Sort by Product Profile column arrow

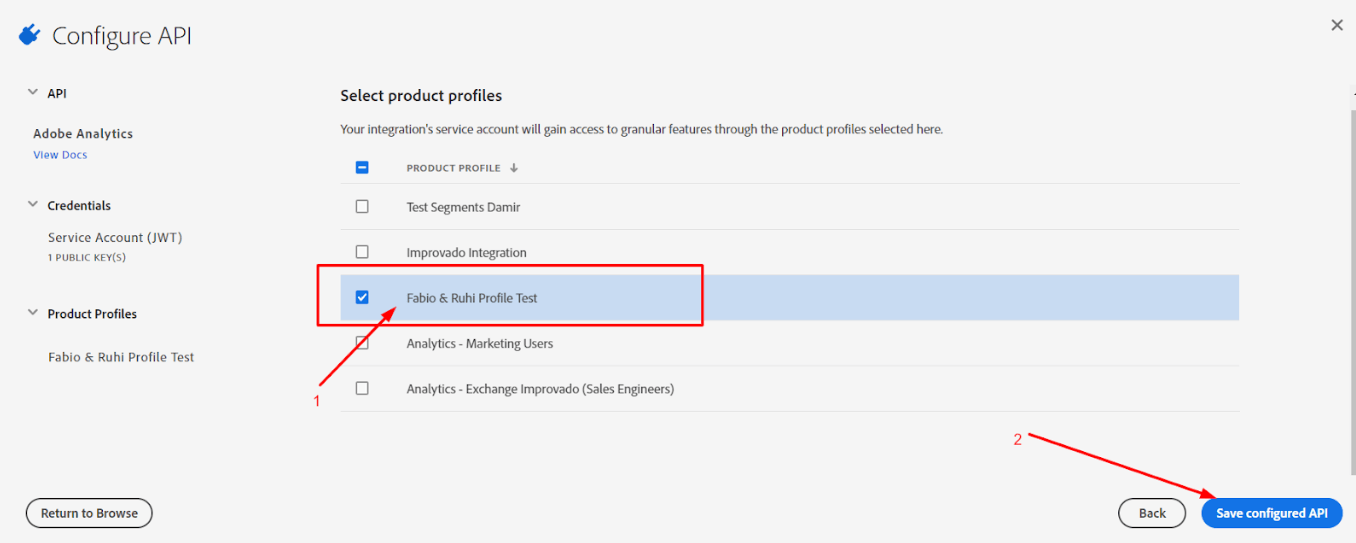coord(514,168)
